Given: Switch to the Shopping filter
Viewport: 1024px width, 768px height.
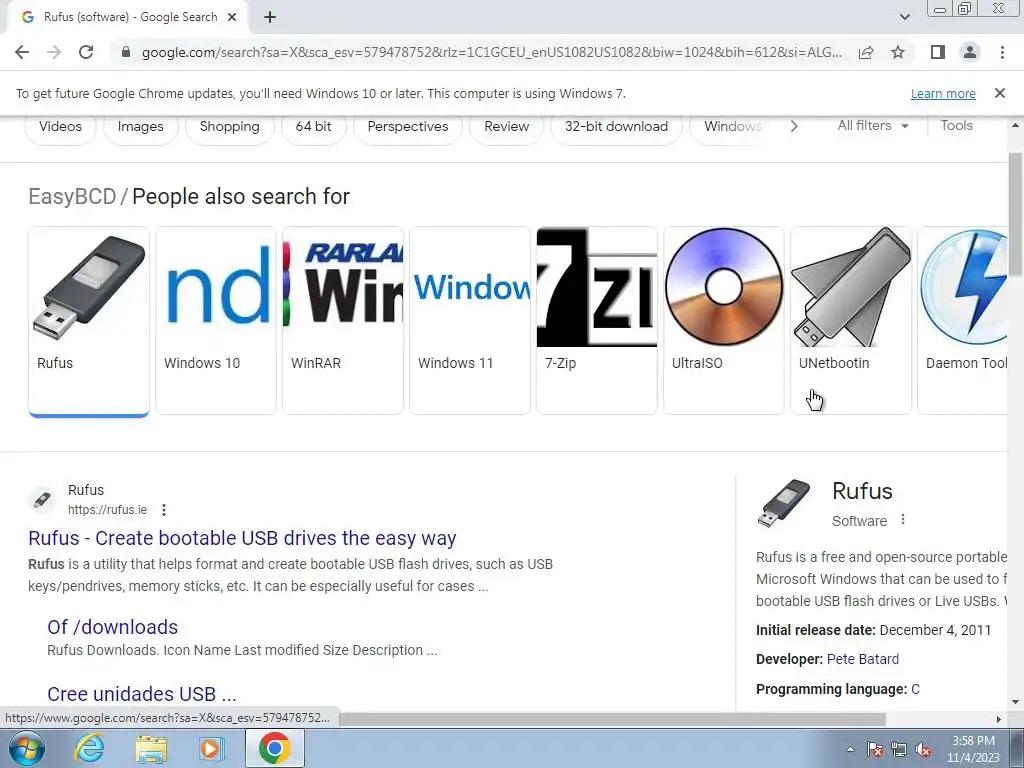Looking at the screenshot, I should (x=229, y=127).
